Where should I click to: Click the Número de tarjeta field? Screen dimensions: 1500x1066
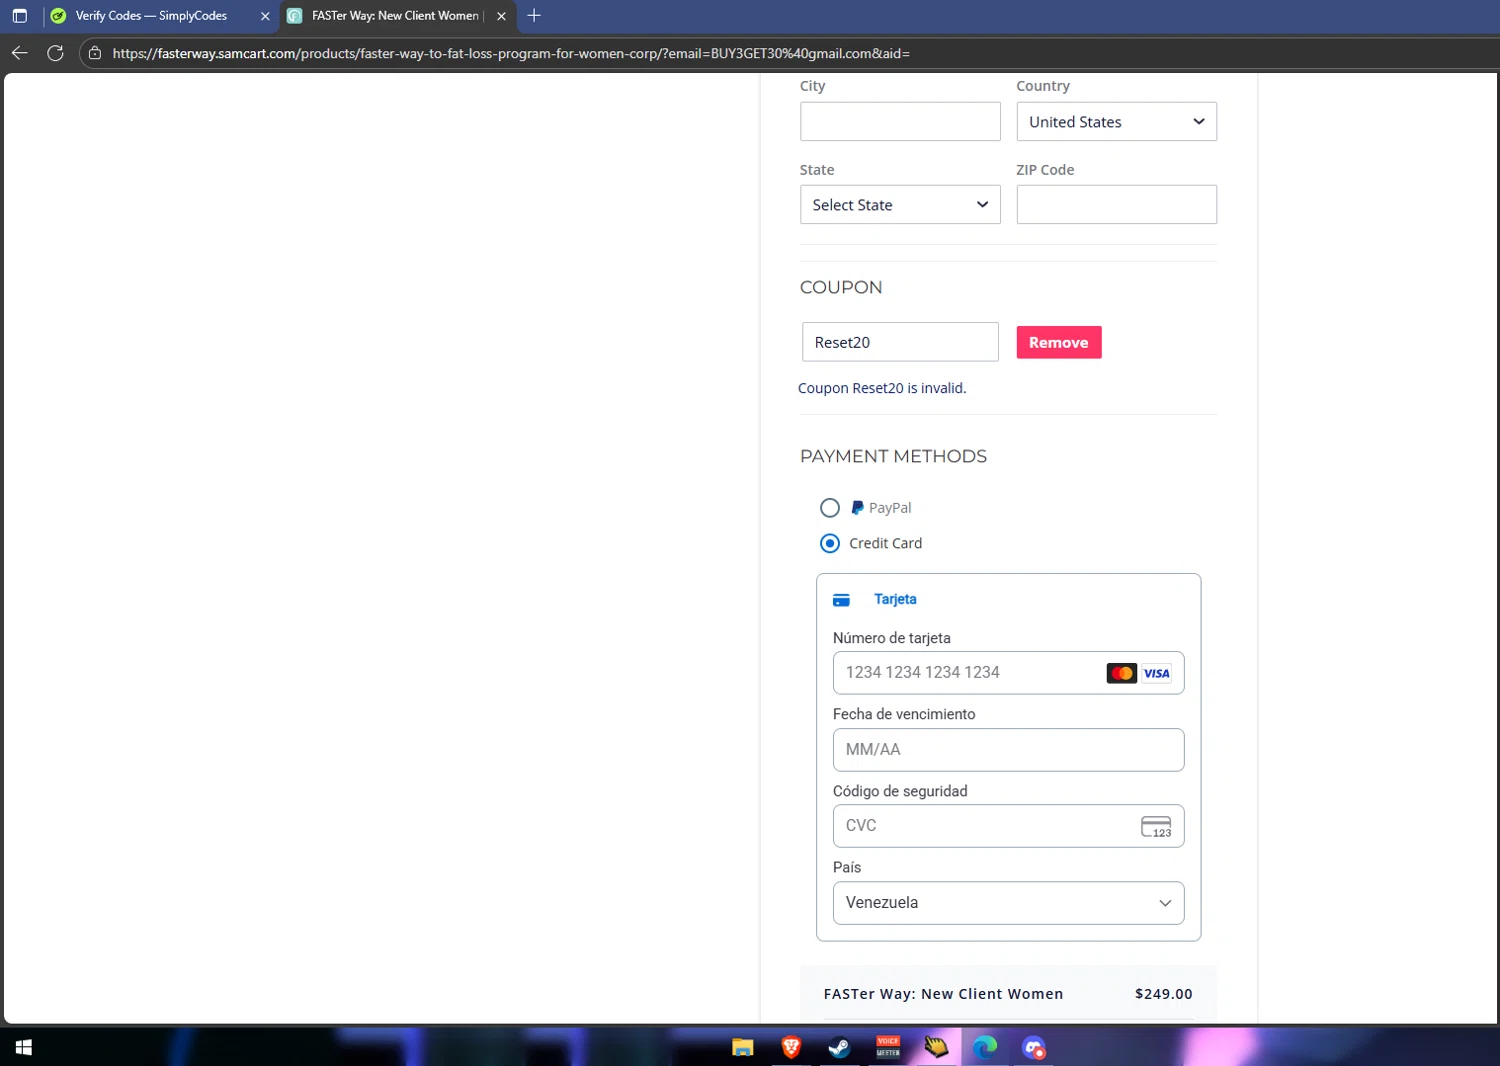pyautogui.click(x=1008, y=673)
